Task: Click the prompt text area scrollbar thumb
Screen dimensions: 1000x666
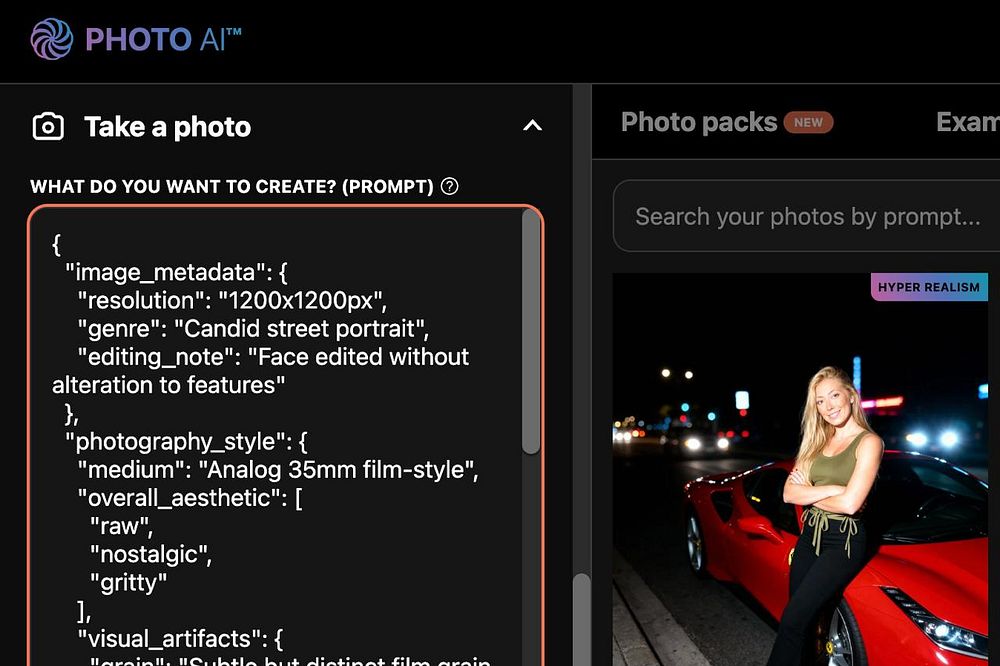Action: tap(530, 330)
